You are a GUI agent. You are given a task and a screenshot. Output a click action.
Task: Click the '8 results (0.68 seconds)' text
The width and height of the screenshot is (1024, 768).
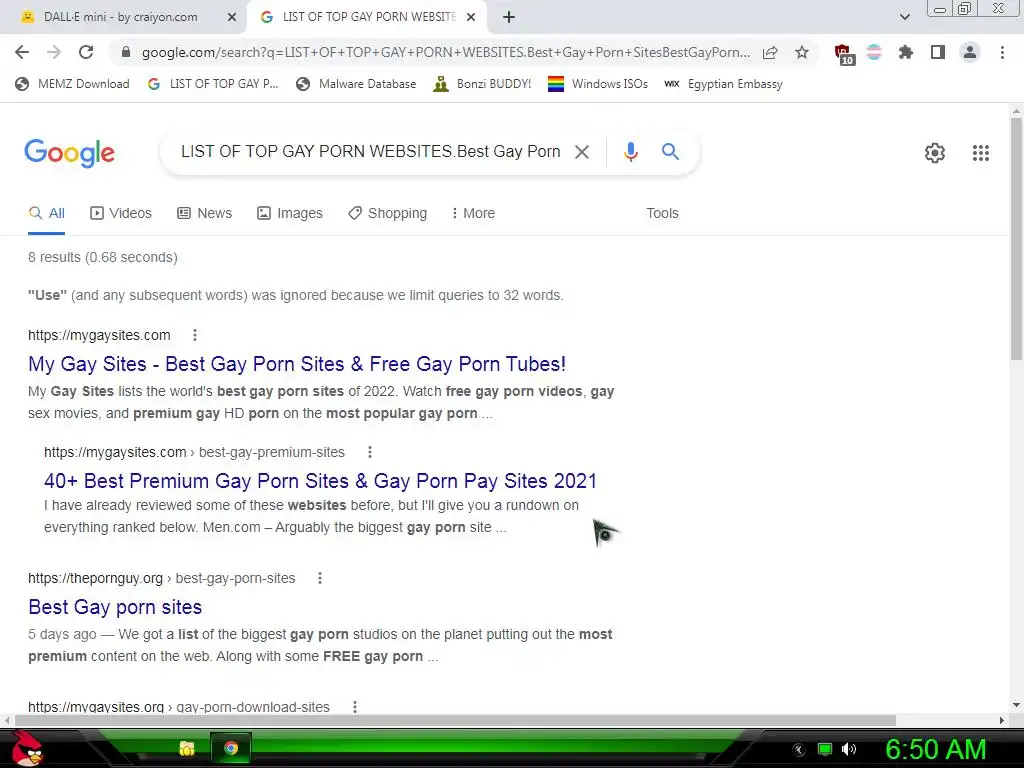pyautogui.click(x=103, y=257)
